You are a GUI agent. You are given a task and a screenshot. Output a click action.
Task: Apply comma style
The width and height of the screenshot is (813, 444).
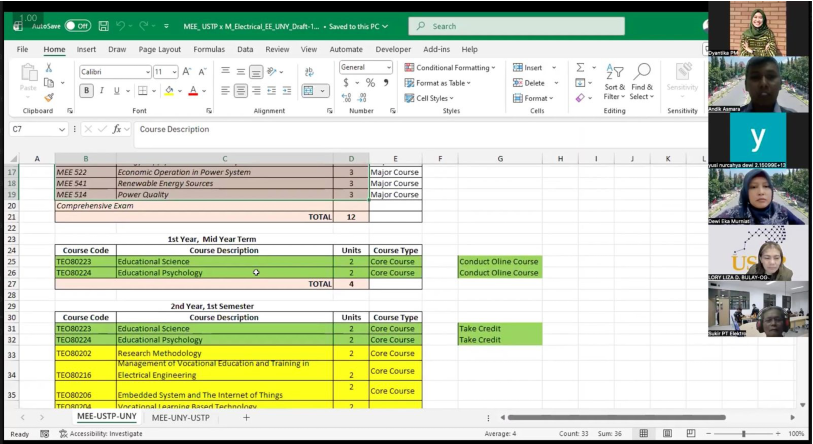pyautogui.click(x=386, y=82)
